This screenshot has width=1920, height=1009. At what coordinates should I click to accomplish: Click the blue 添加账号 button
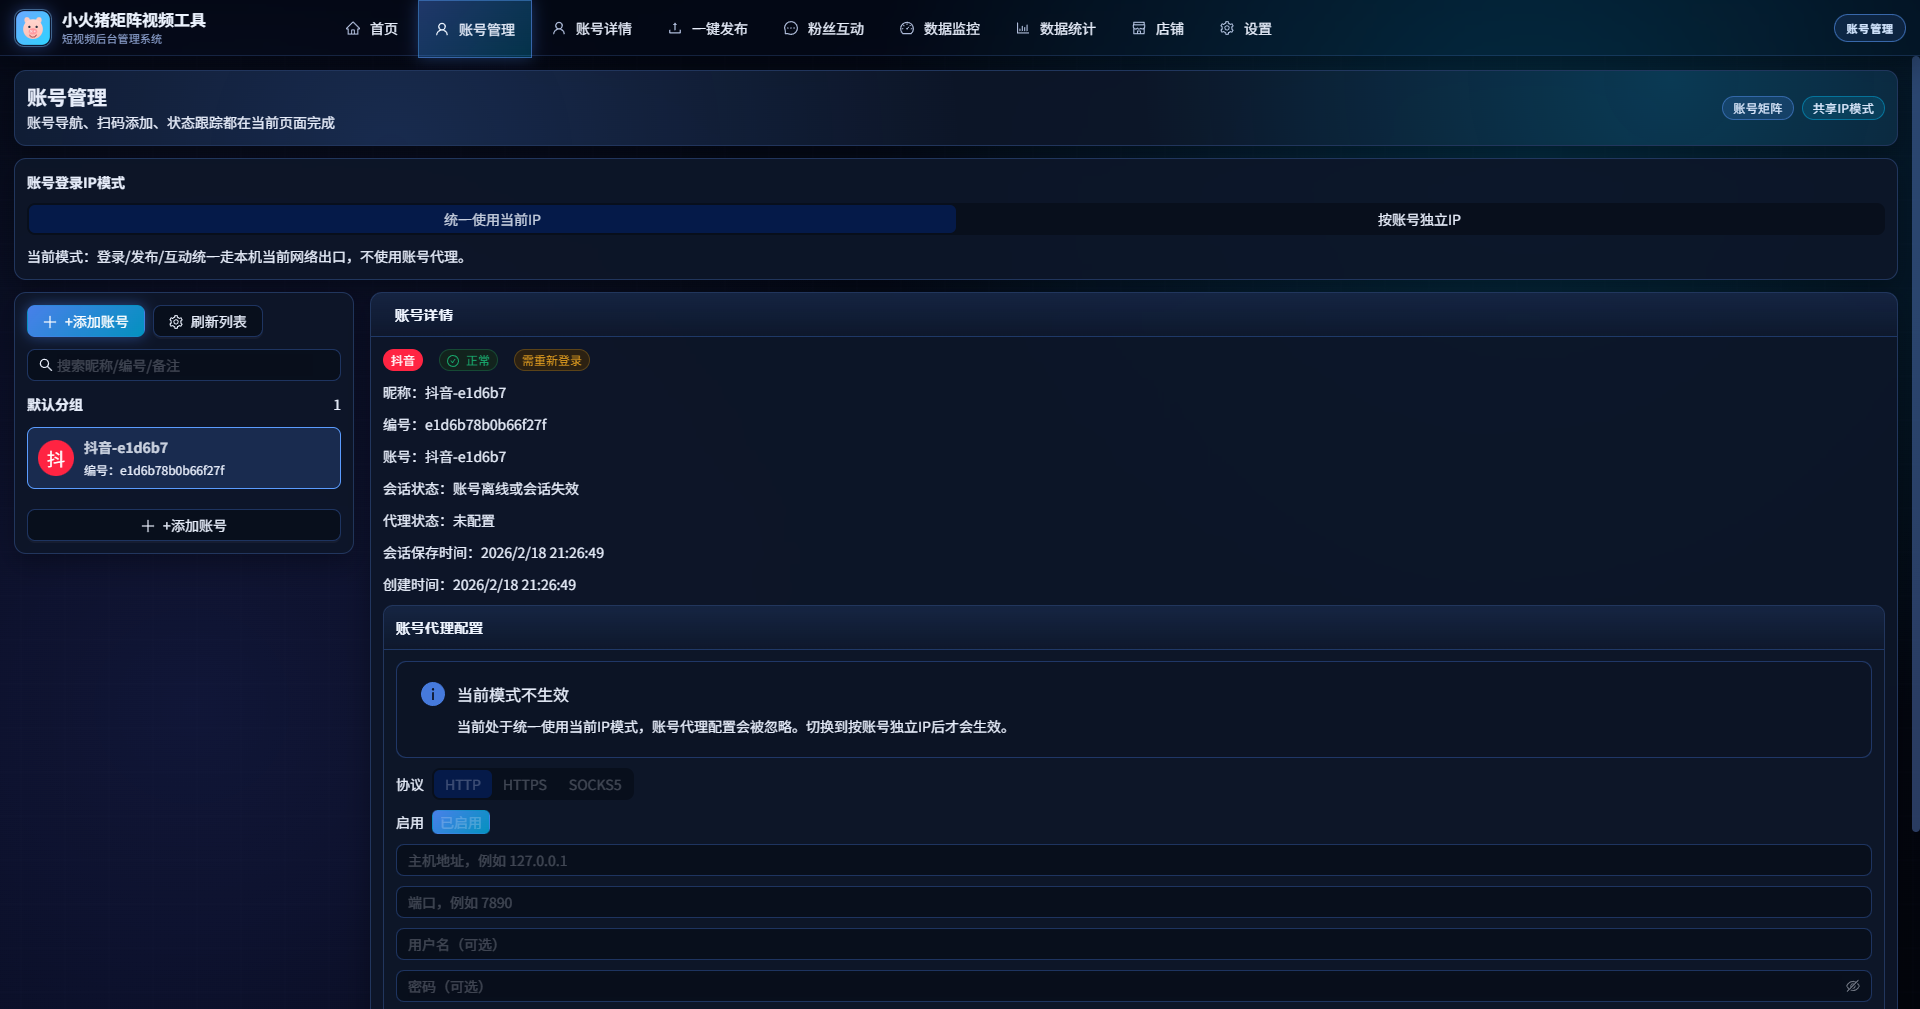86,322
